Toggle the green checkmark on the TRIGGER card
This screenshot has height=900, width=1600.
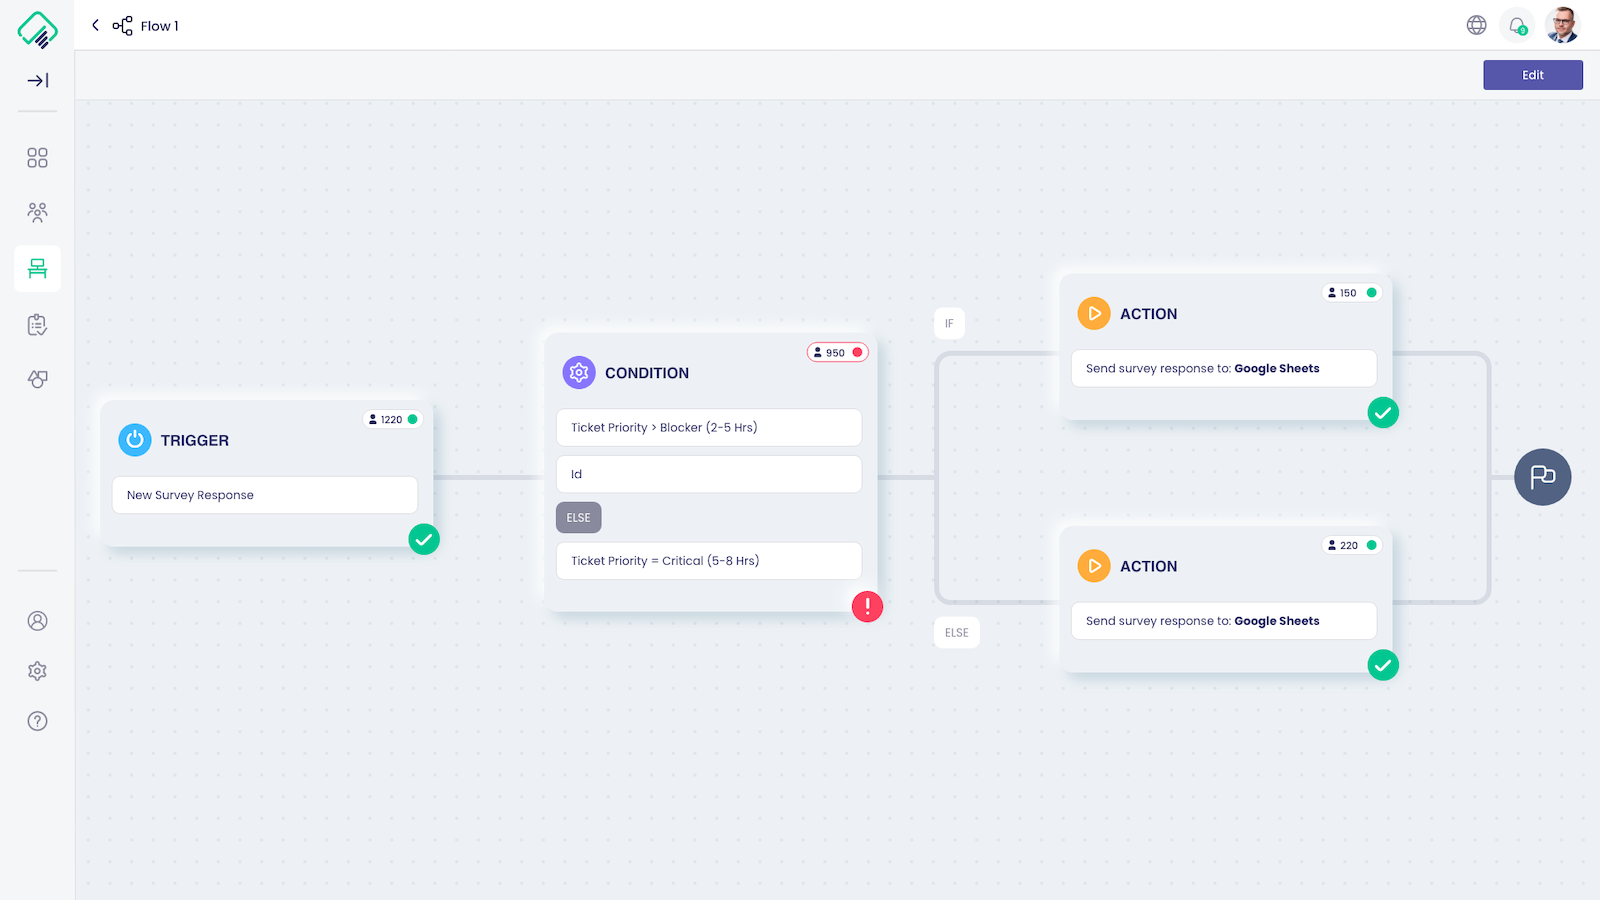424,539
